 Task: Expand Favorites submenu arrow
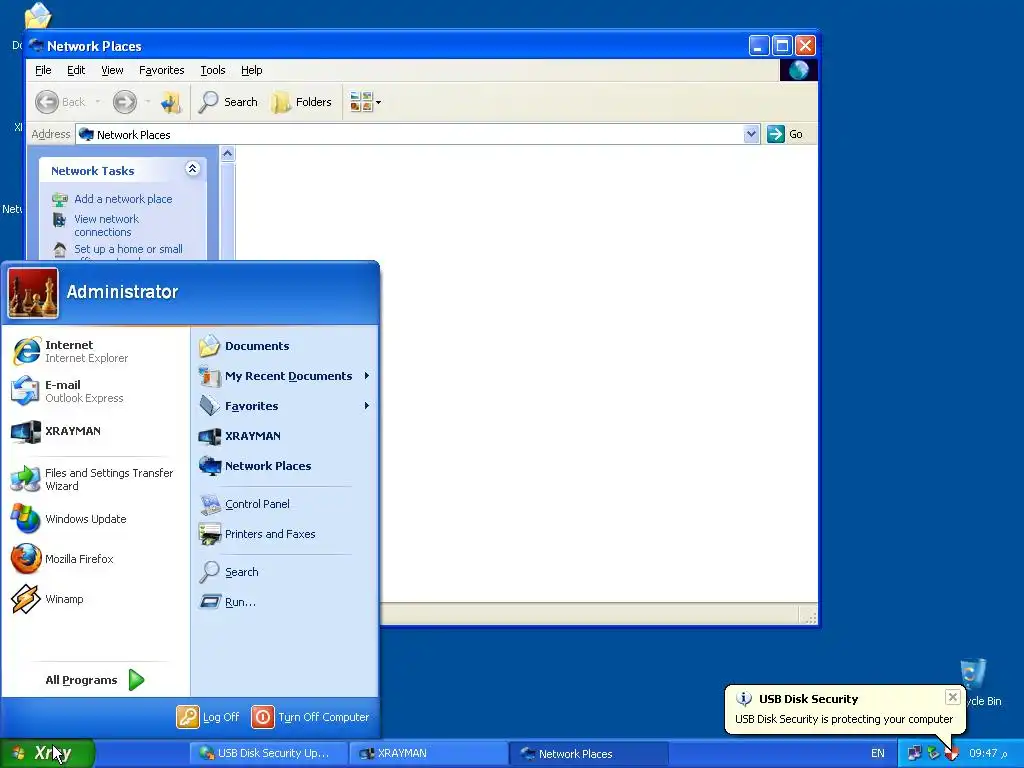[367, 406]
